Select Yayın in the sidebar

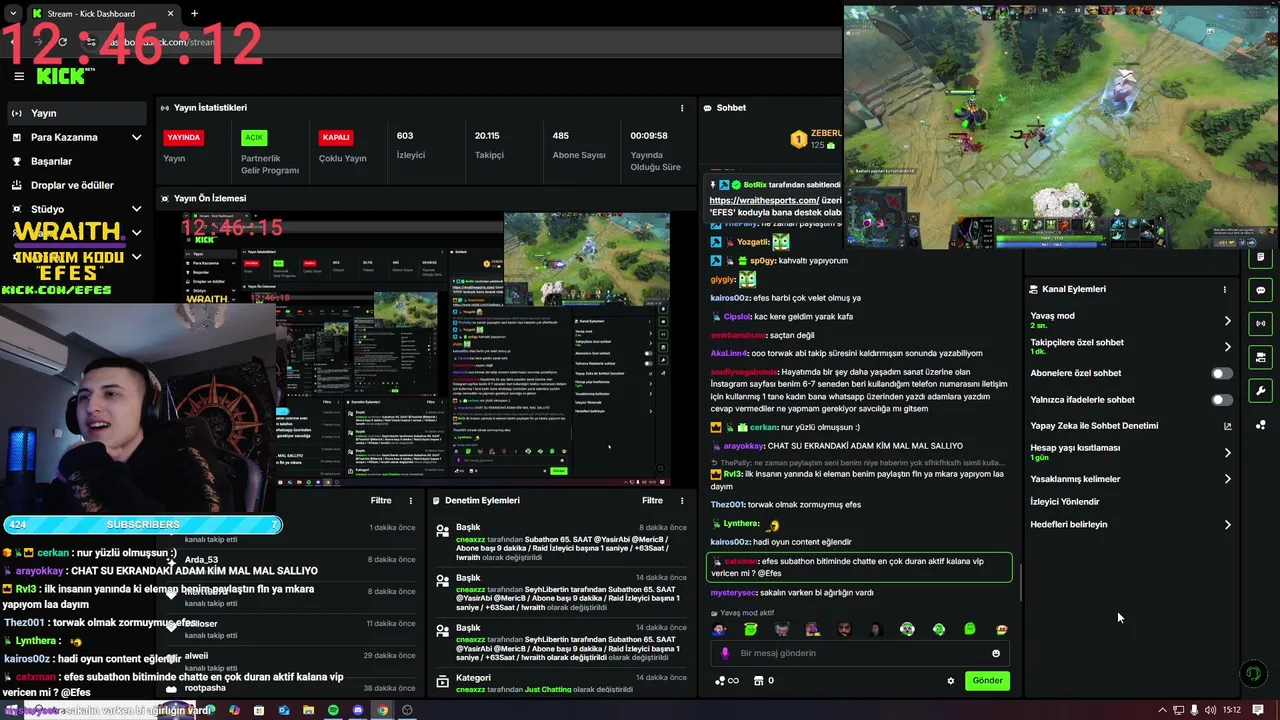(76, 114)
